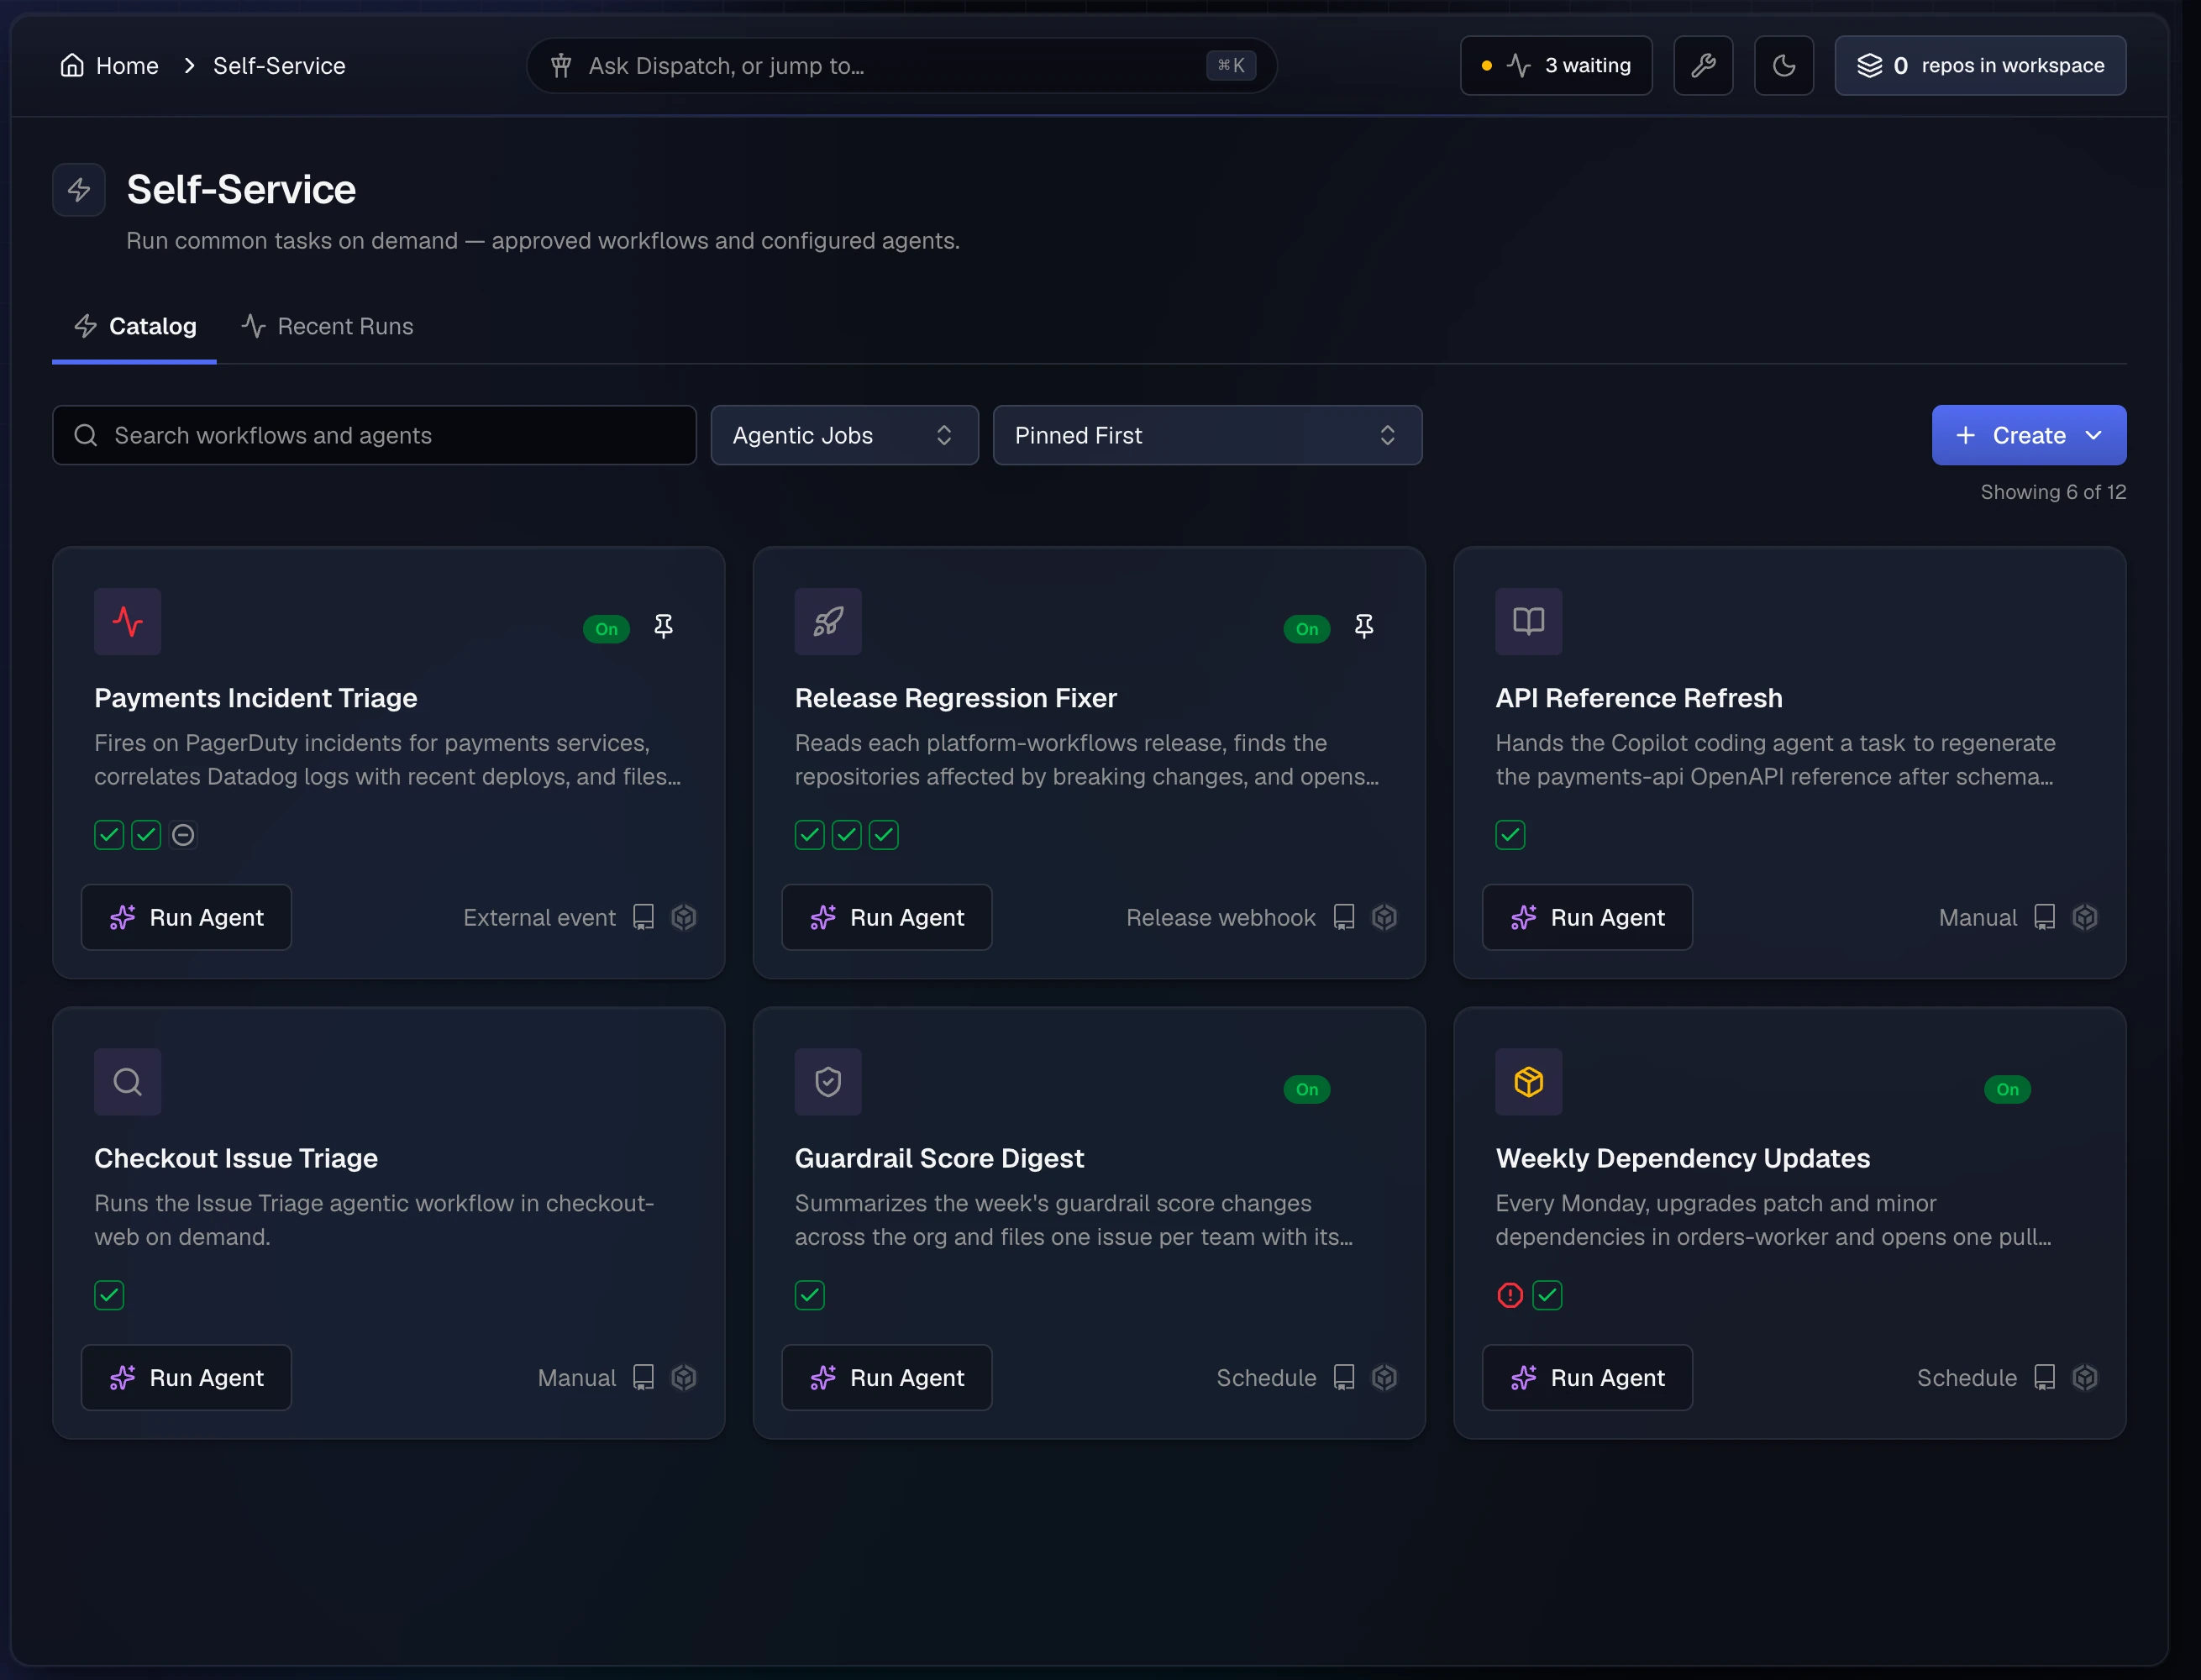Click the green check on Checkout Issue Triage
Screen dimensions: 2201x1680
(109, 1296)
